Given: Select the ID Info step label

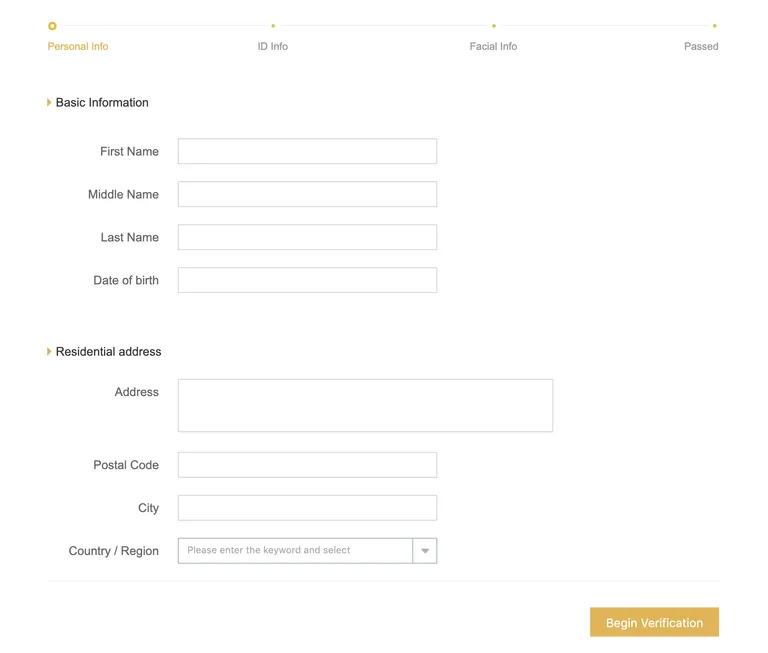Looking at the screenshot, I should point(273,47).
